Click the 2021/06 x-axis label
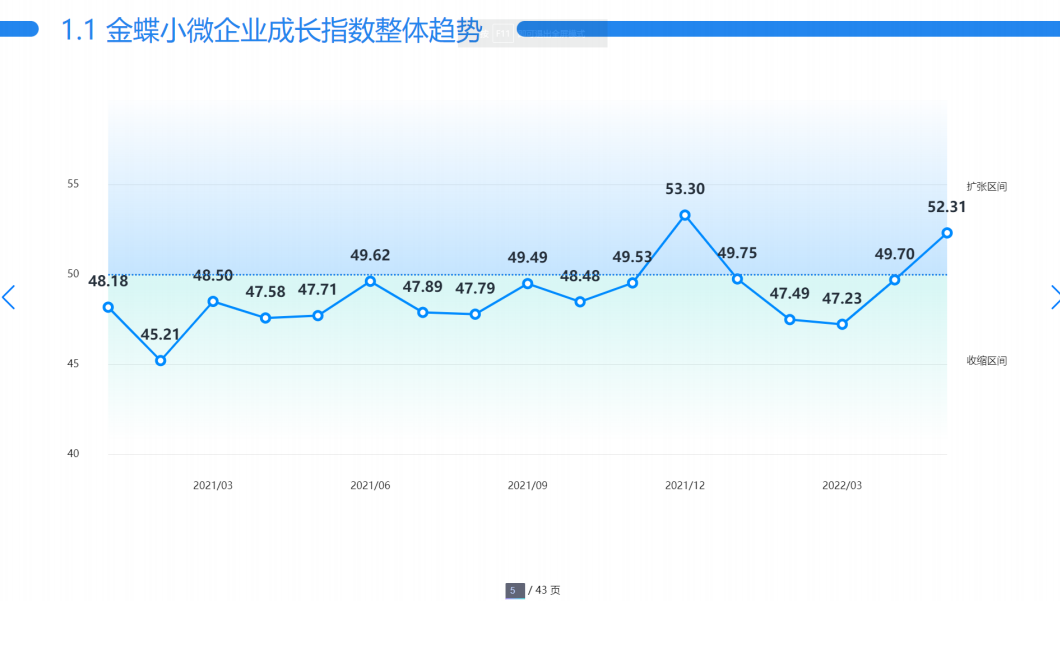 click(370, 486)
